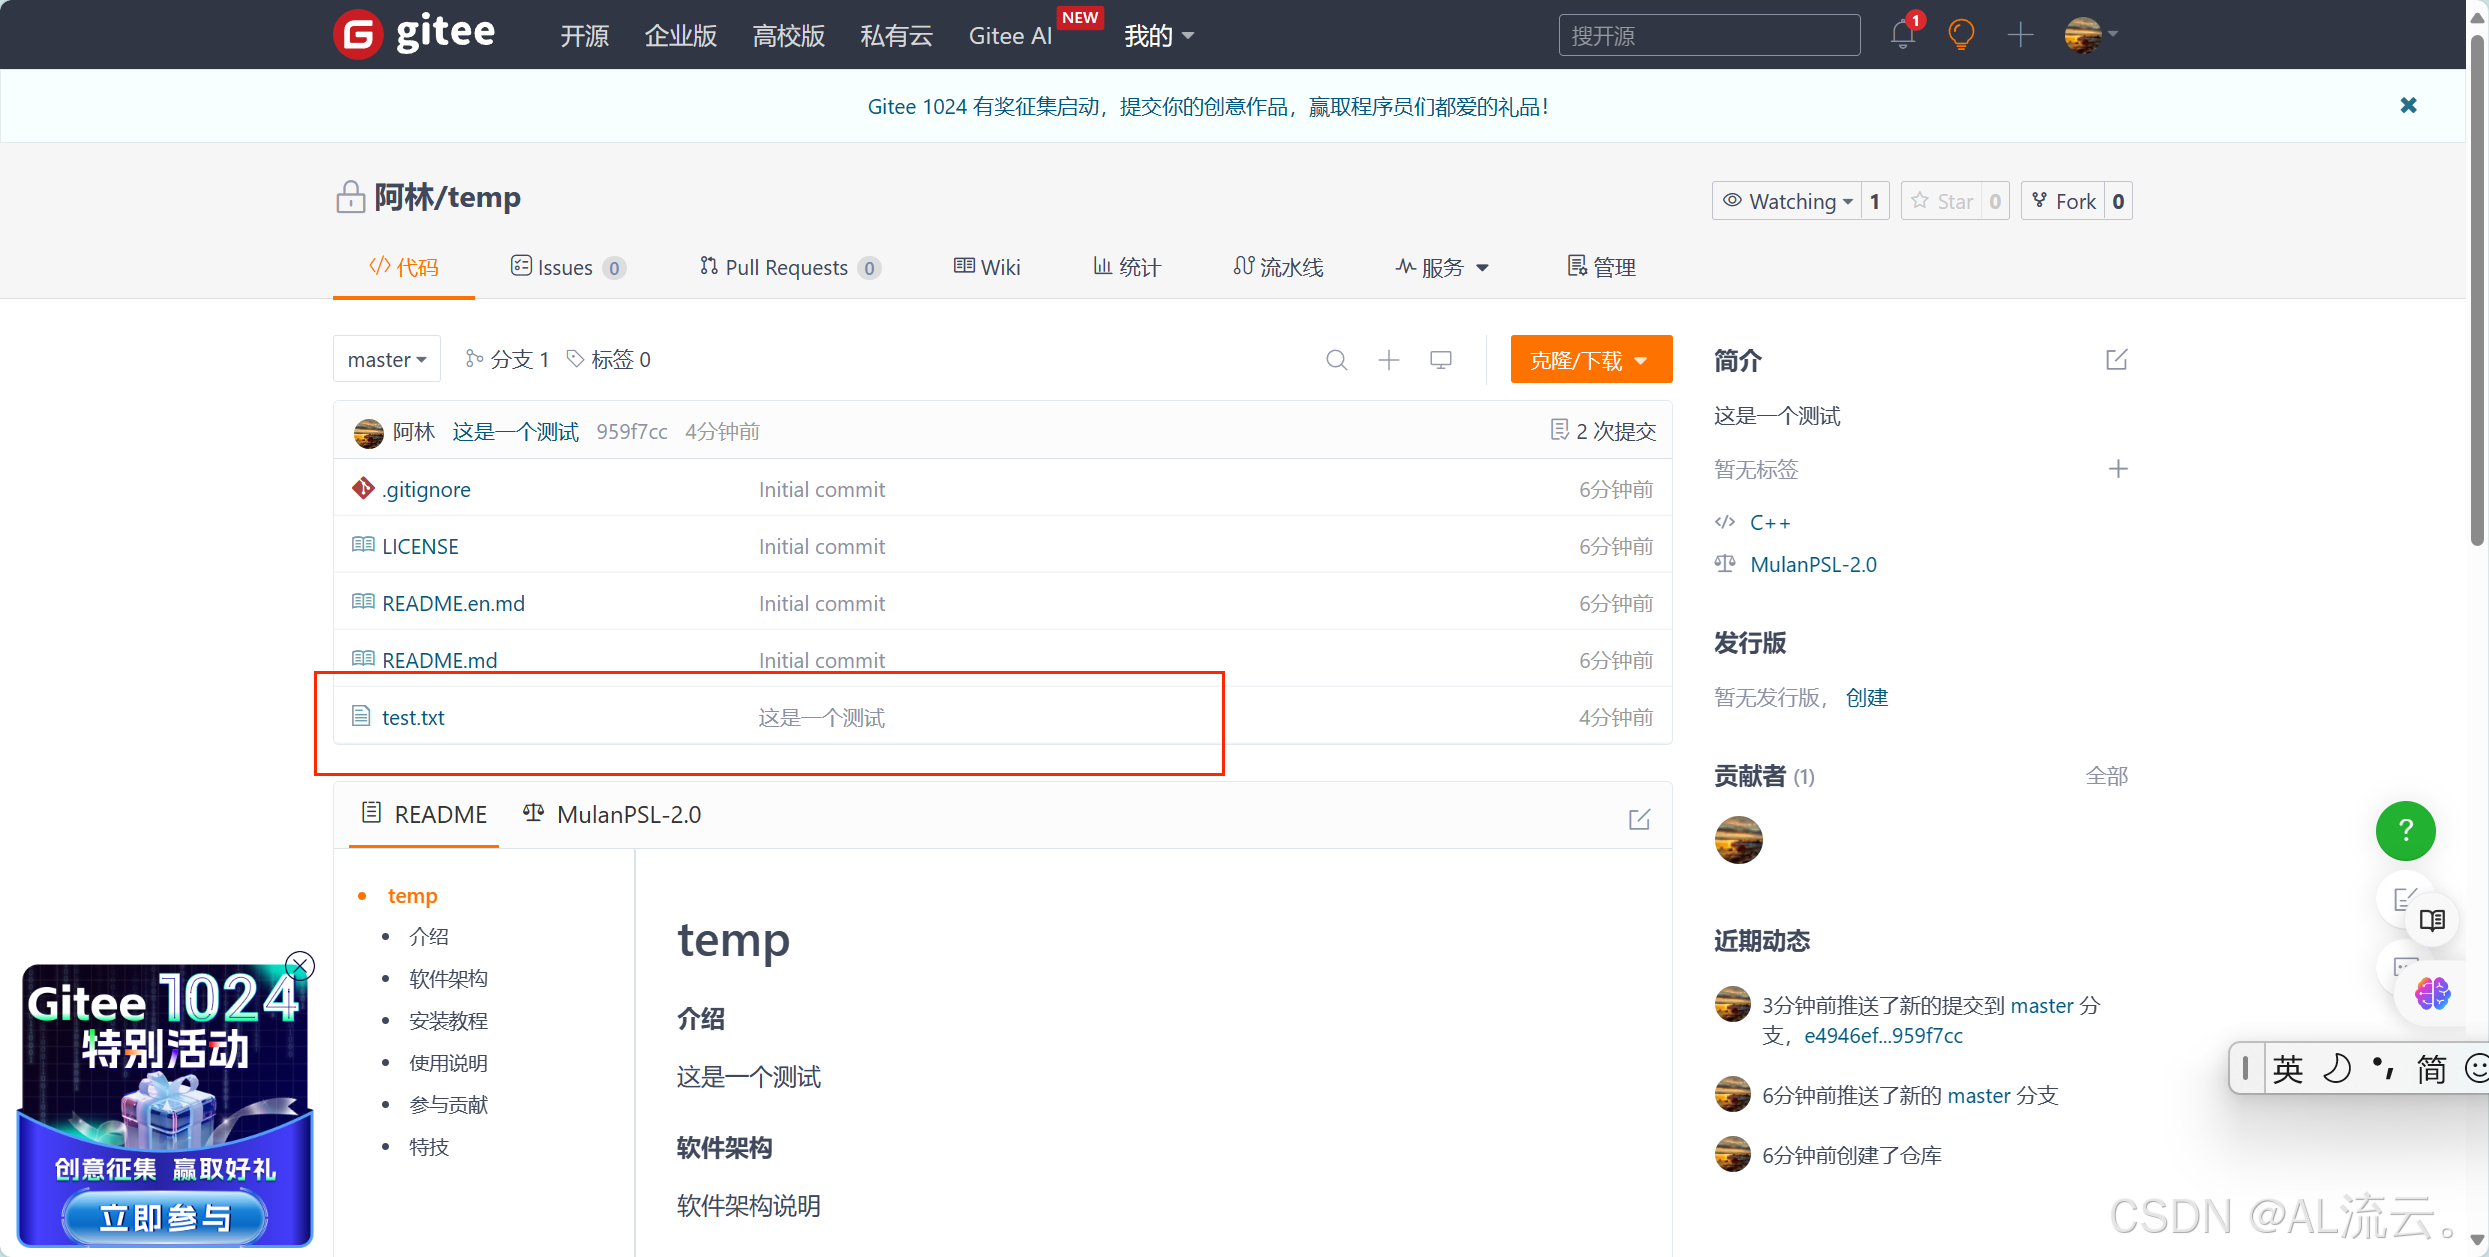Open the Watching dropdown

point(1788,201)
